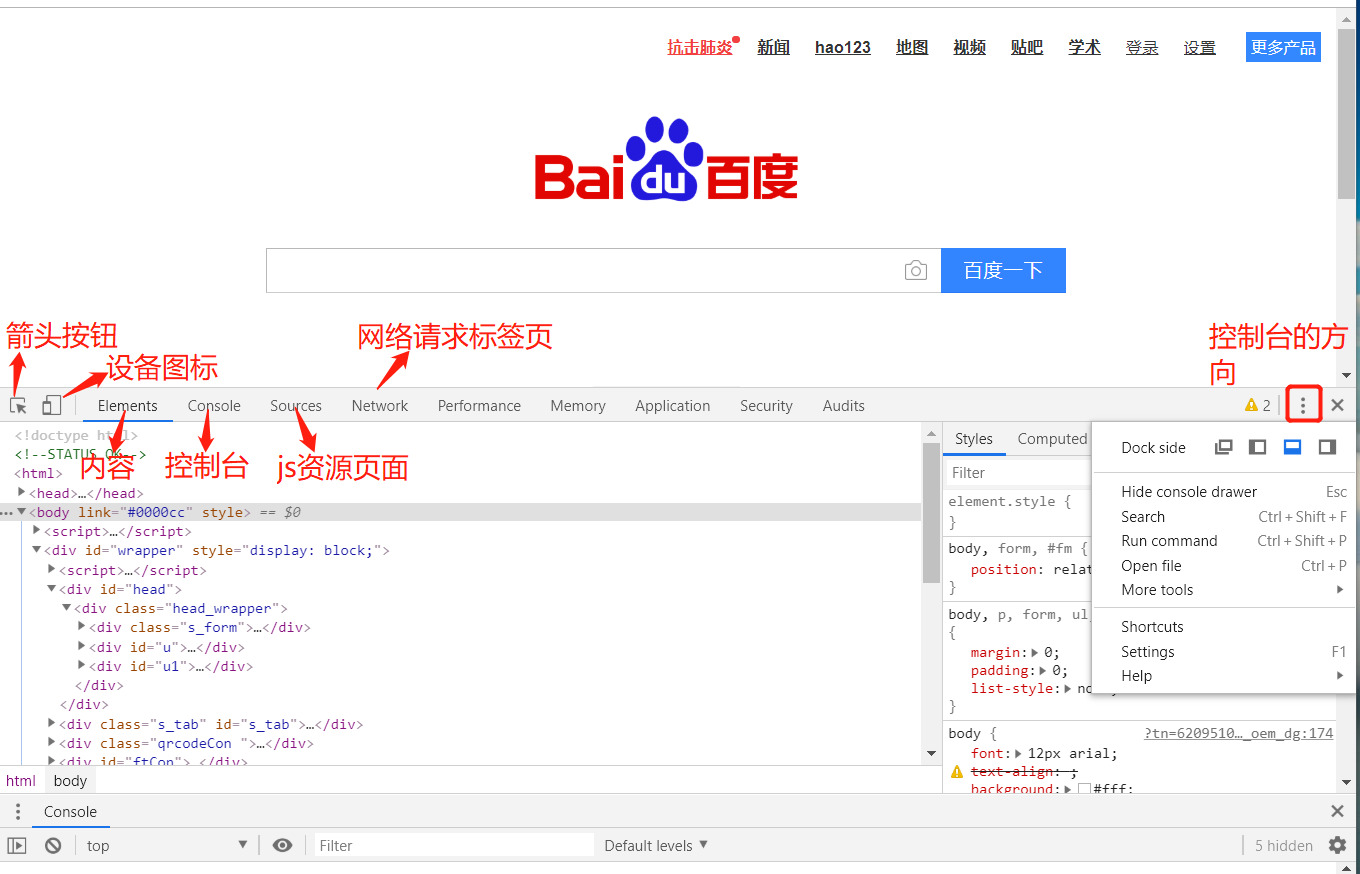
Task: Open the Network tab
Action: coord(380,405)
